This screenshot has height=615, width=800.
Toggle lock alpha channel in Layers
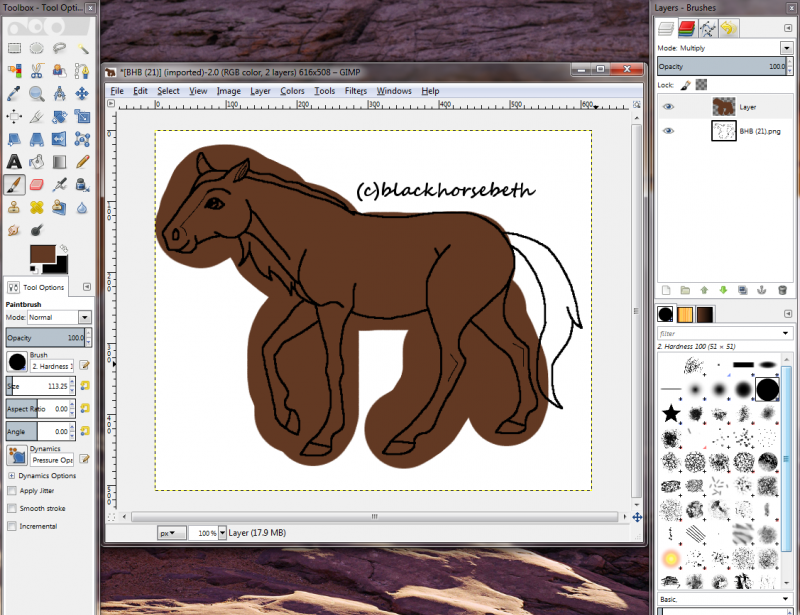pos(702,85)
